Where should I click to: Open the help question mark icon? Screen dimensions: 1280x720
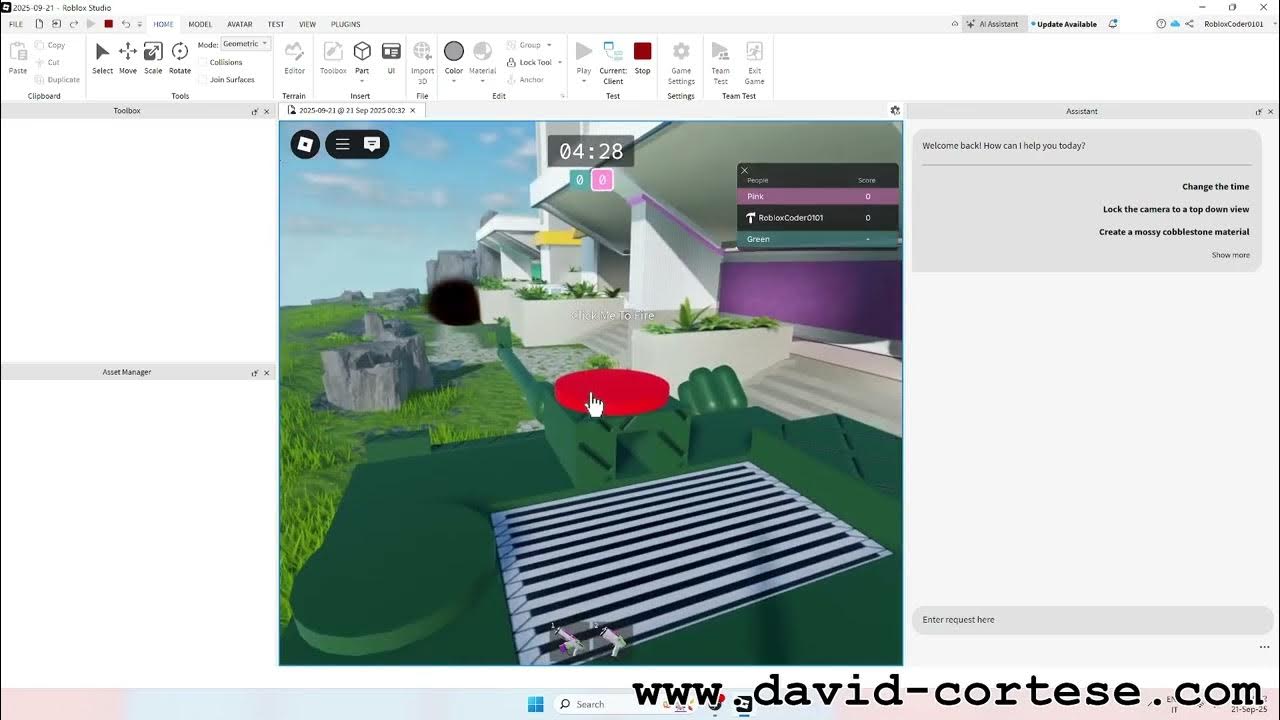tap(1160, 24)
